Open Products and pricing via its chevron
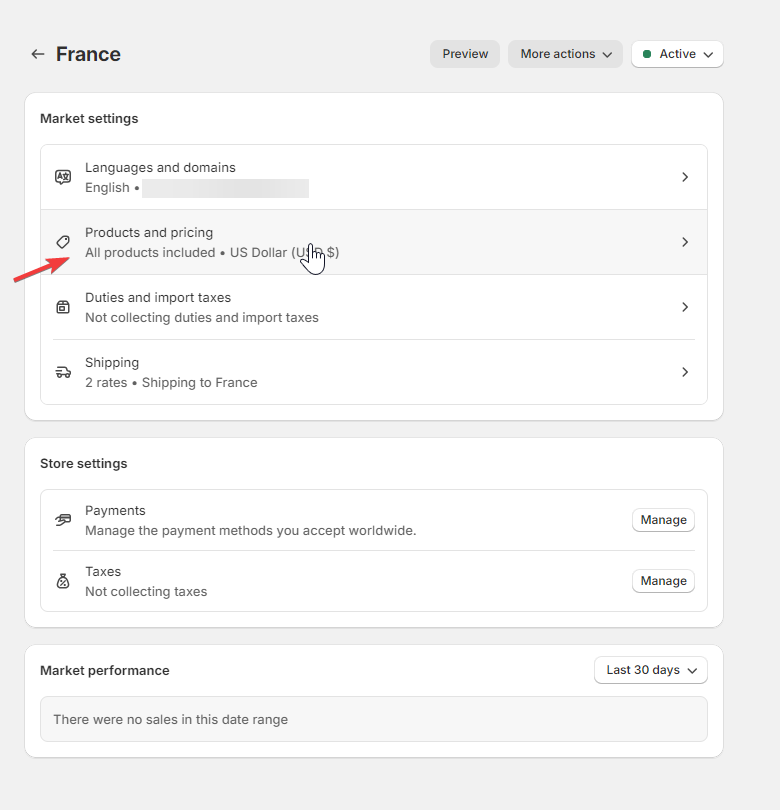Viewport: 780px width, 810px height. tap(685, 242)
